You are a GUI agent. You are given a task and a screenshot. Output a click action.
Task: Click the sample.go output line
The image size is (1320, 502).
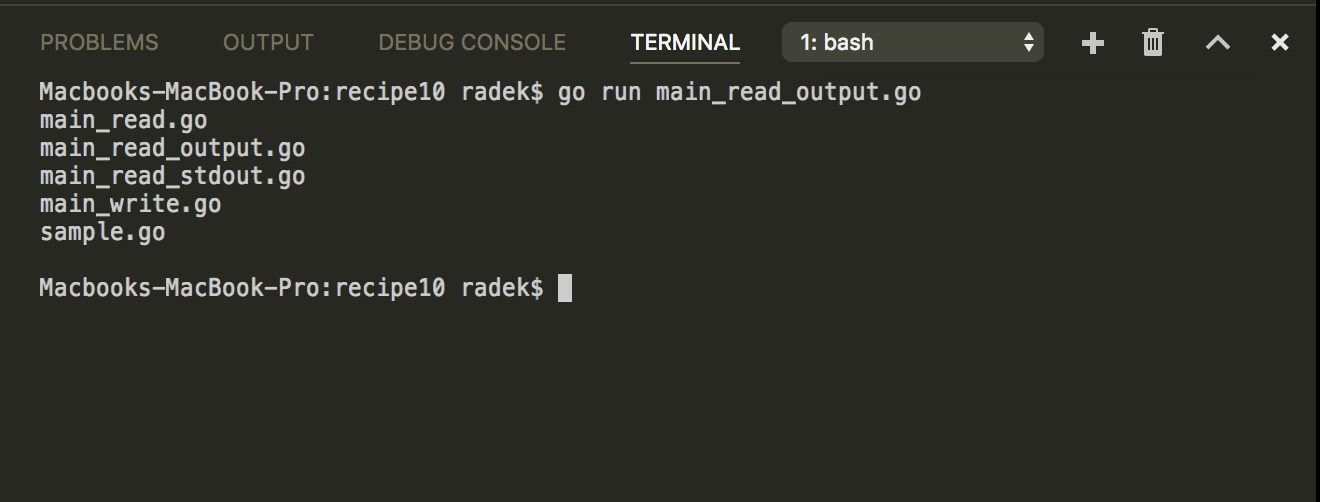[x=103, y=233]
